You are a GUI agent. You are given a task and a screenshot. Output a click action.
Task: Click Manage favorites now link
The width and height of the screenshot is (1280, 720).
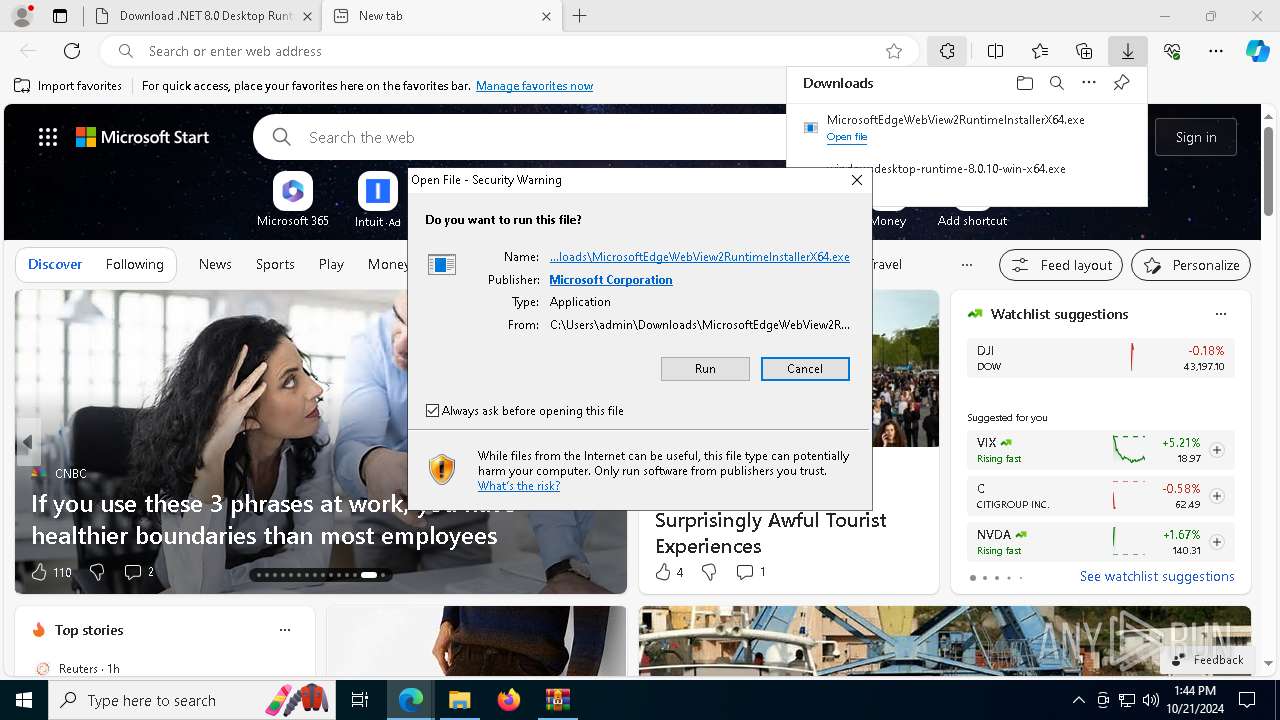534,86
